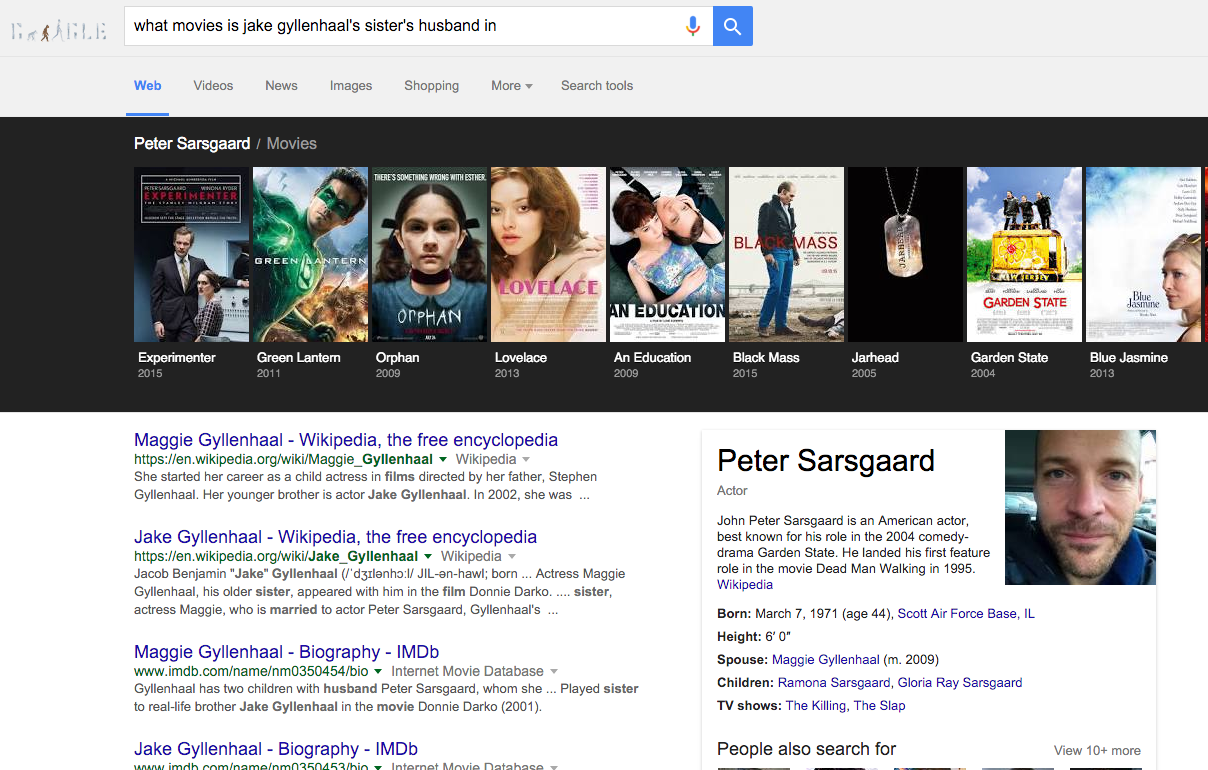Open Jake Gyllenhaal Wikipedia result

tap(335, 537)
